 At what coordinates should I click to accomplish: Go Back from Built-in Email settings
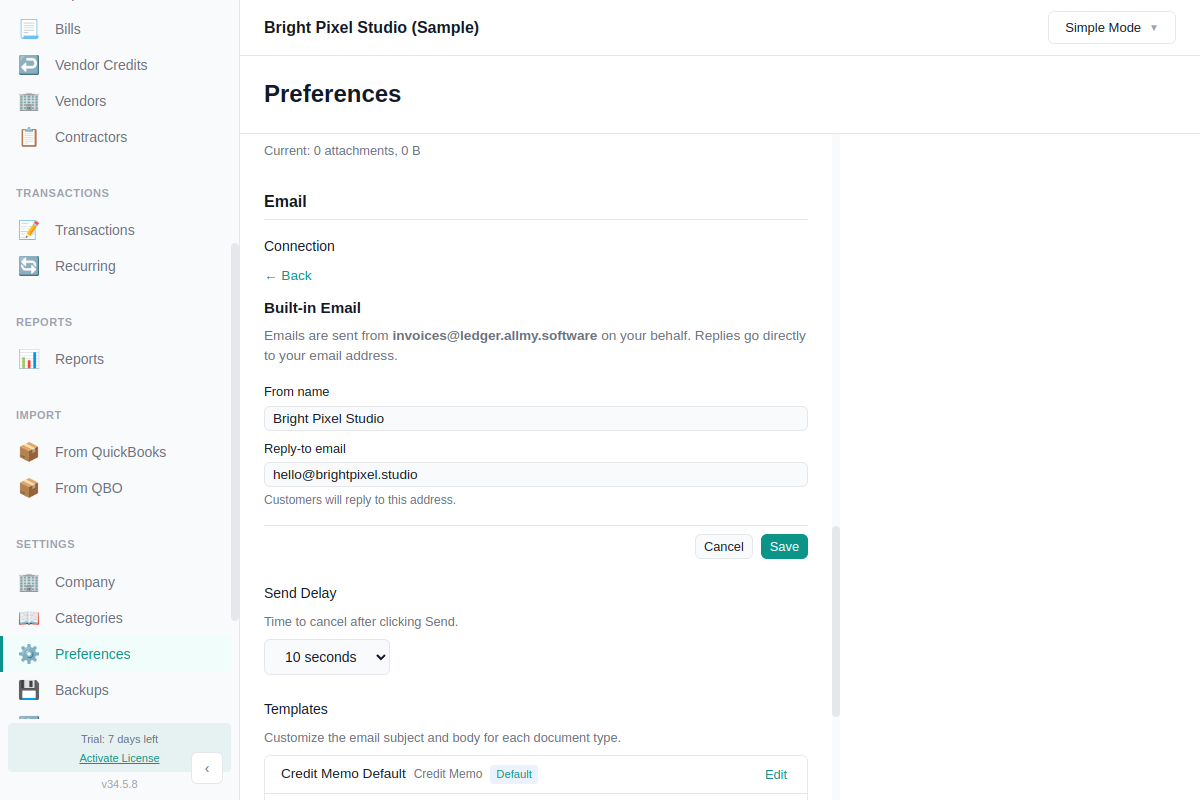click(x=288, y=275)
